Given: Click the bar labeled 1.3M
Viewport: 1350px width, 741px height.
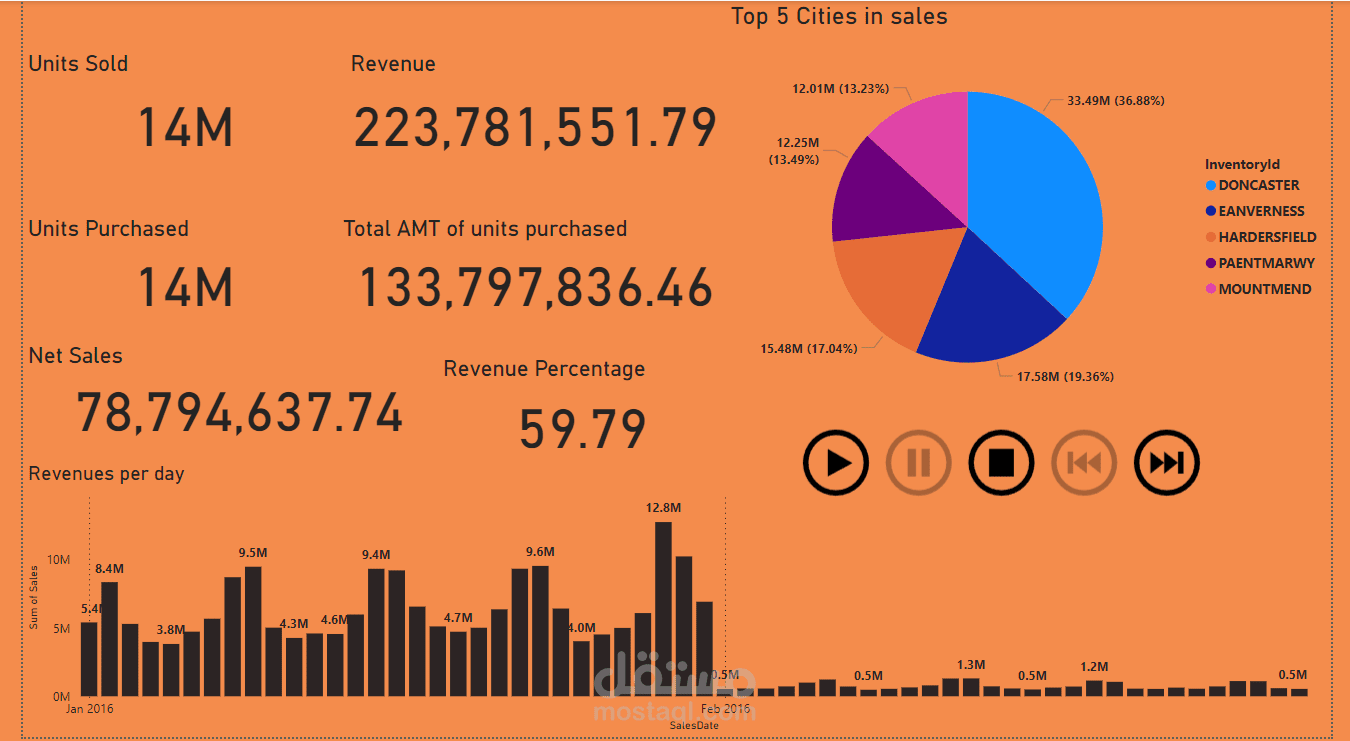Looking at the screenshot, I should (971, 686).
